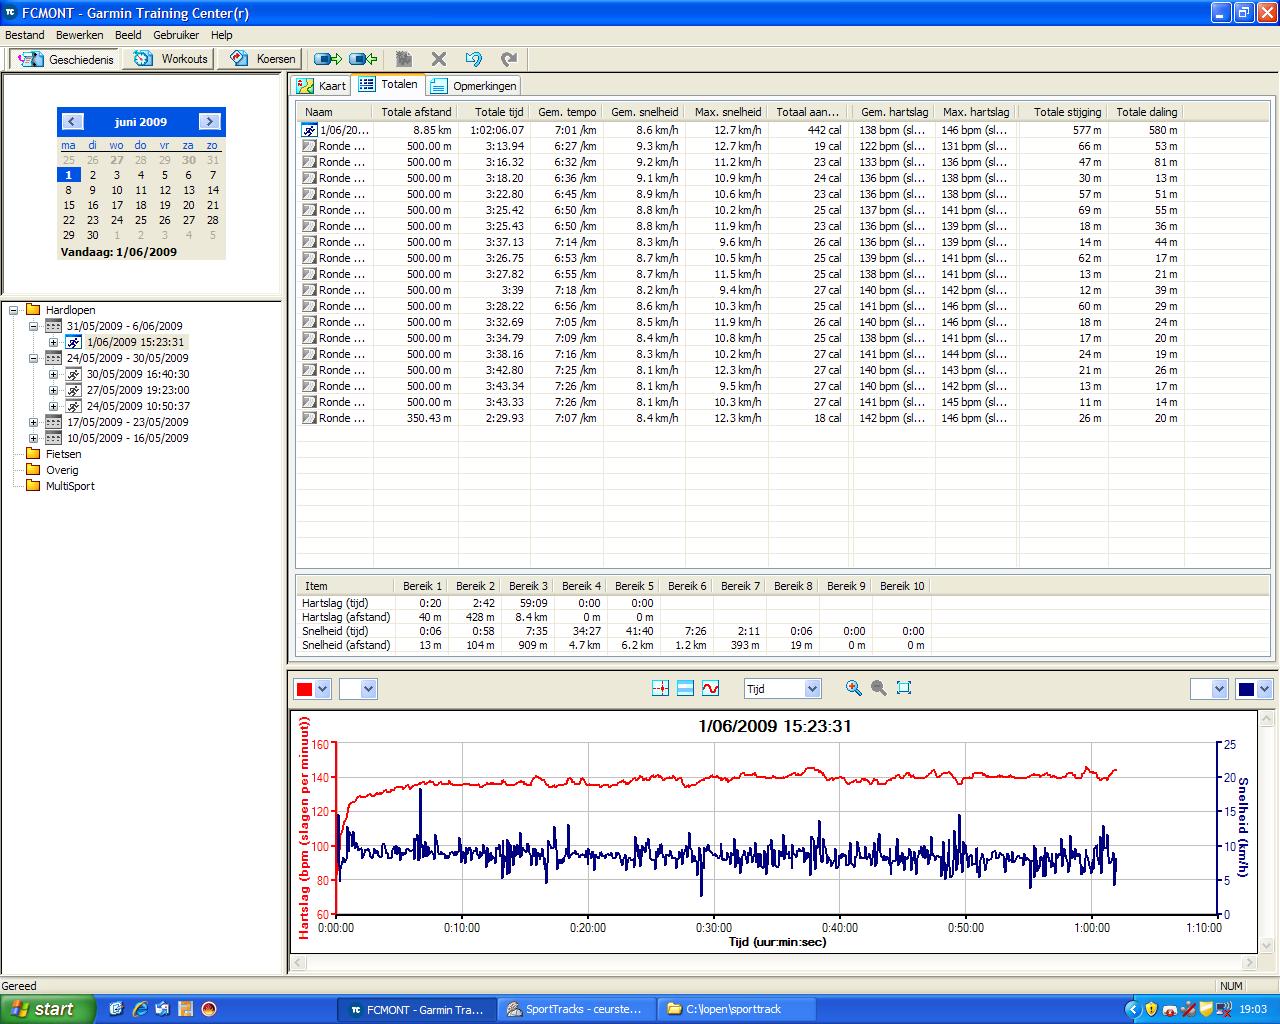Image resolution: width=1280 pixels, height=1024 pixels.
Task: Open the Help menu
Action: point(221,35)
